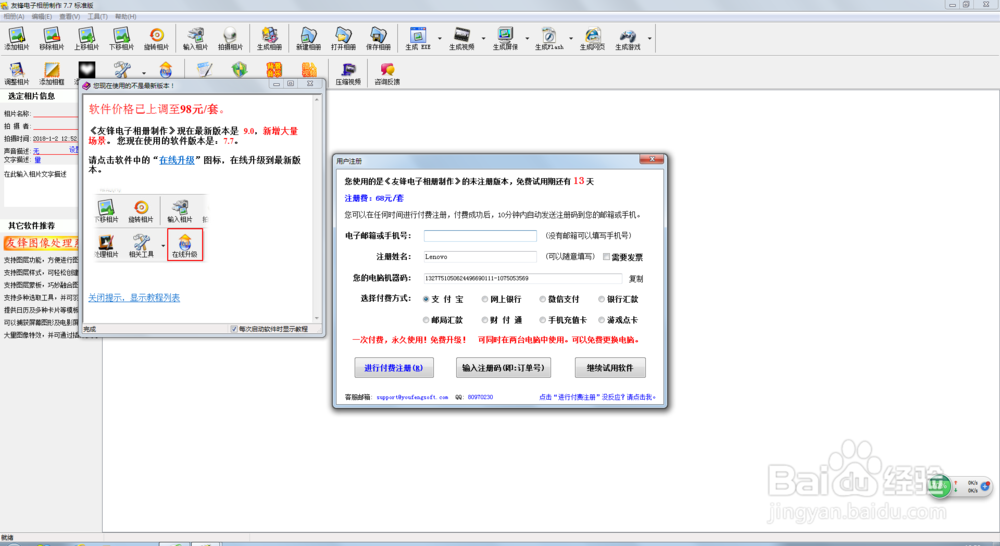Click the 注册姓名 field containing Lenovo
1000x546 pixels.
coord(480,256)
